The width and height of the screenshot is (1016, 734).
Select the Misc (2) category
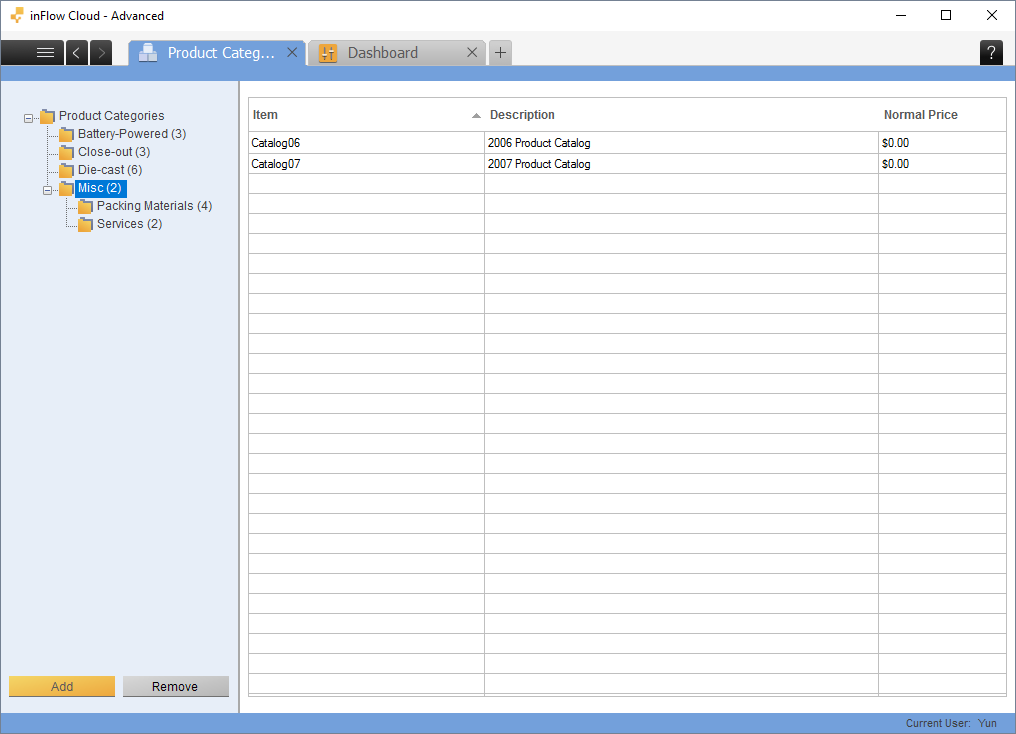[x=100, y=188]
